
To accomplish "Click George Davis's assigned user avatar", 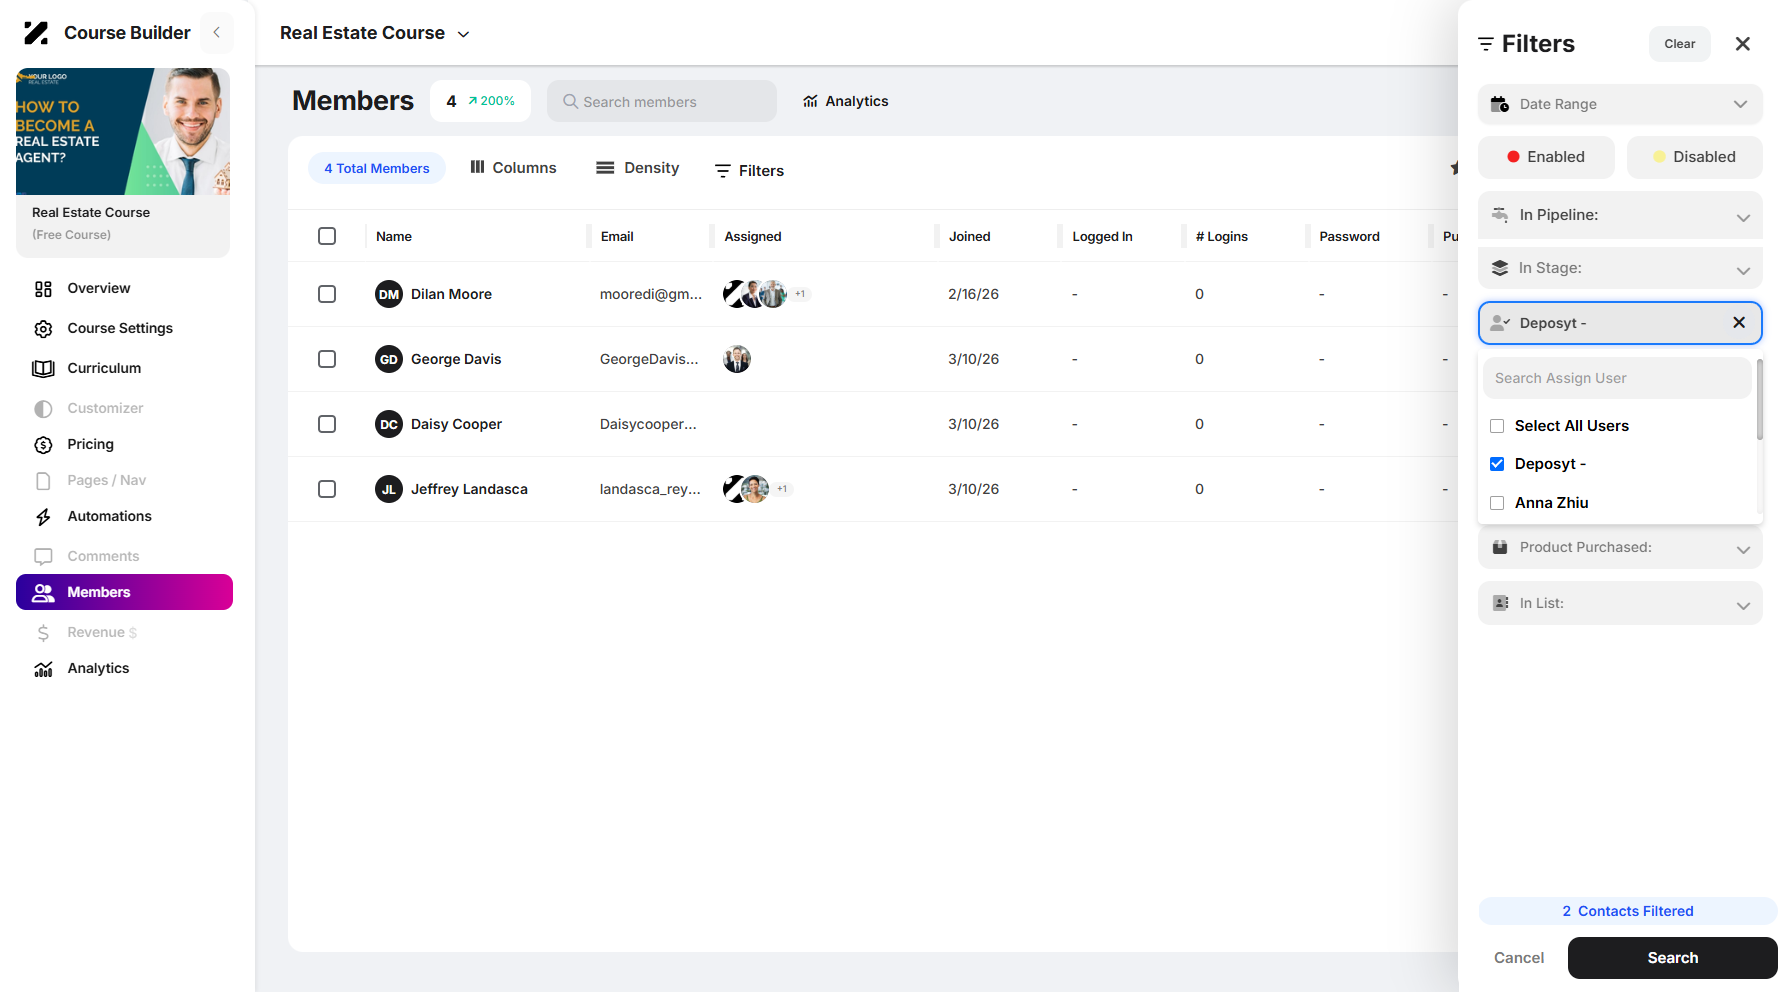I will click(737, 359).
